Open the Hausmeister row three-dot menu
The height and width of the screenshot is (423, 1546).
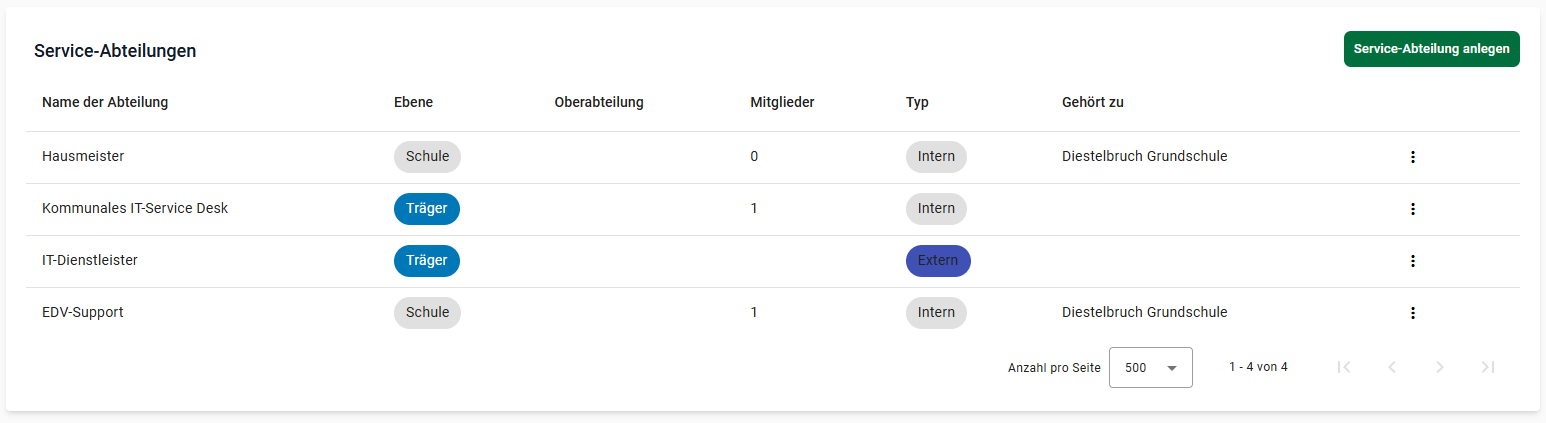(x=1412, y=157)
